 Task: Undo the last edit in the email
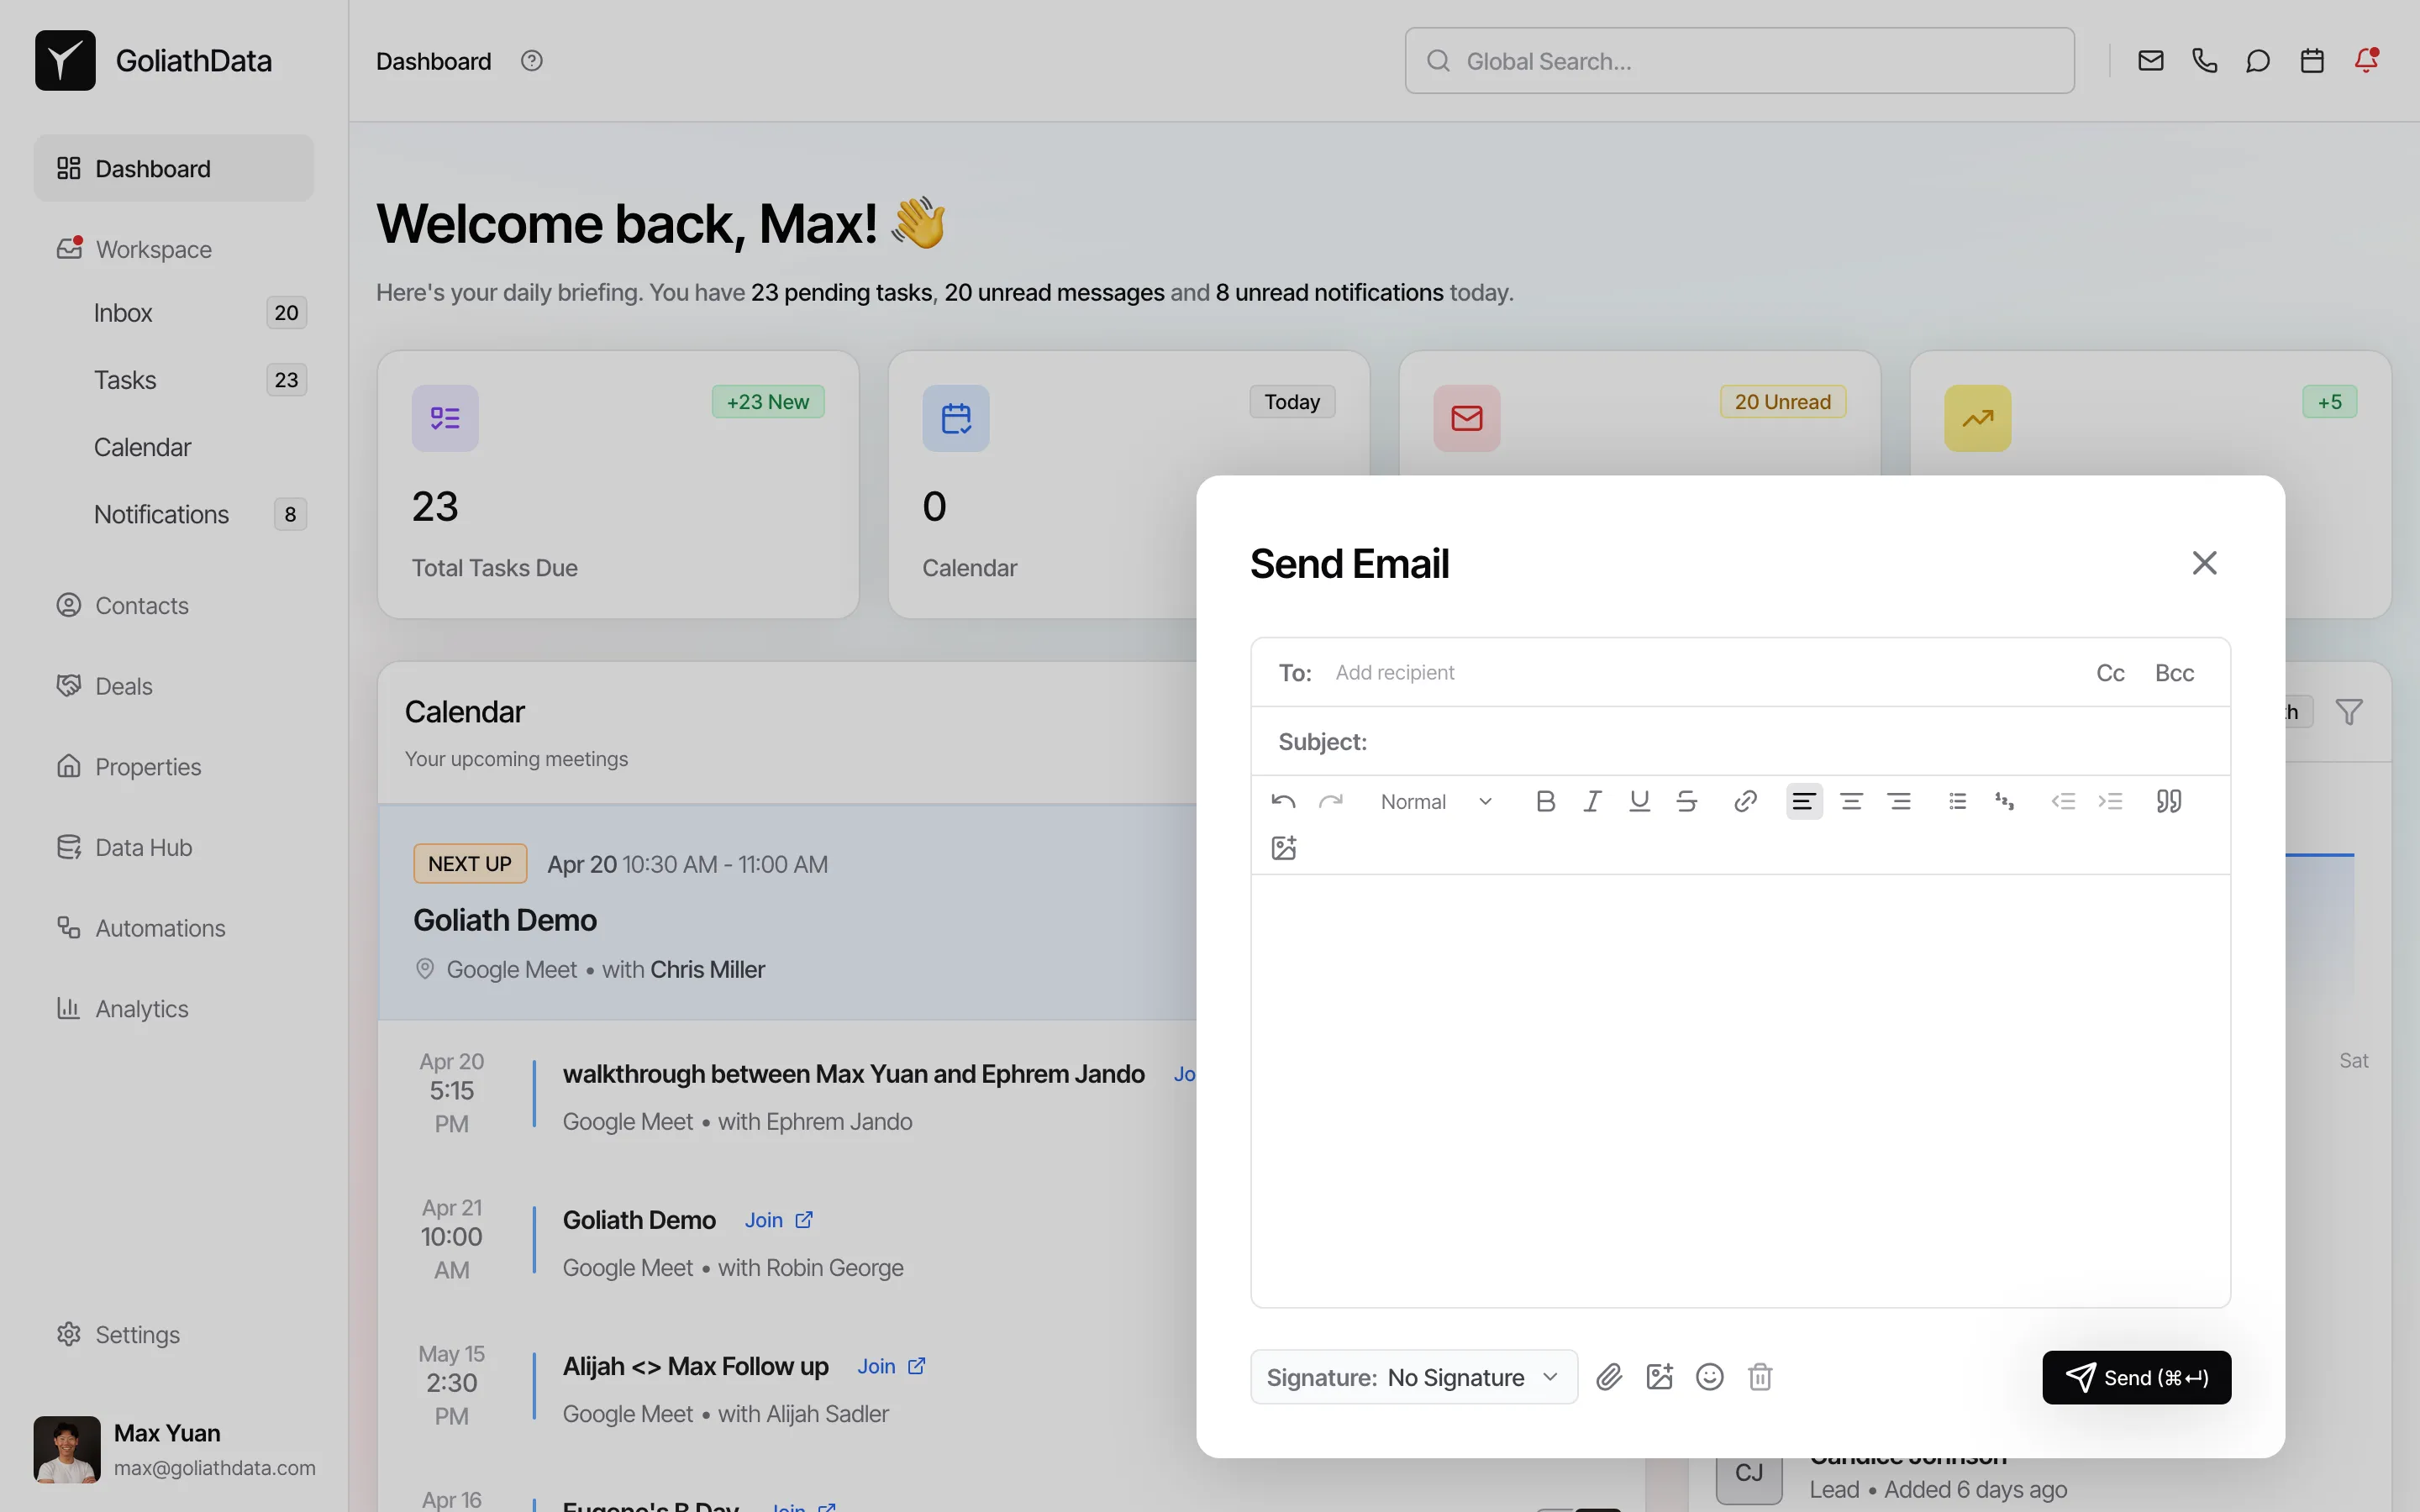point(1283,800)
